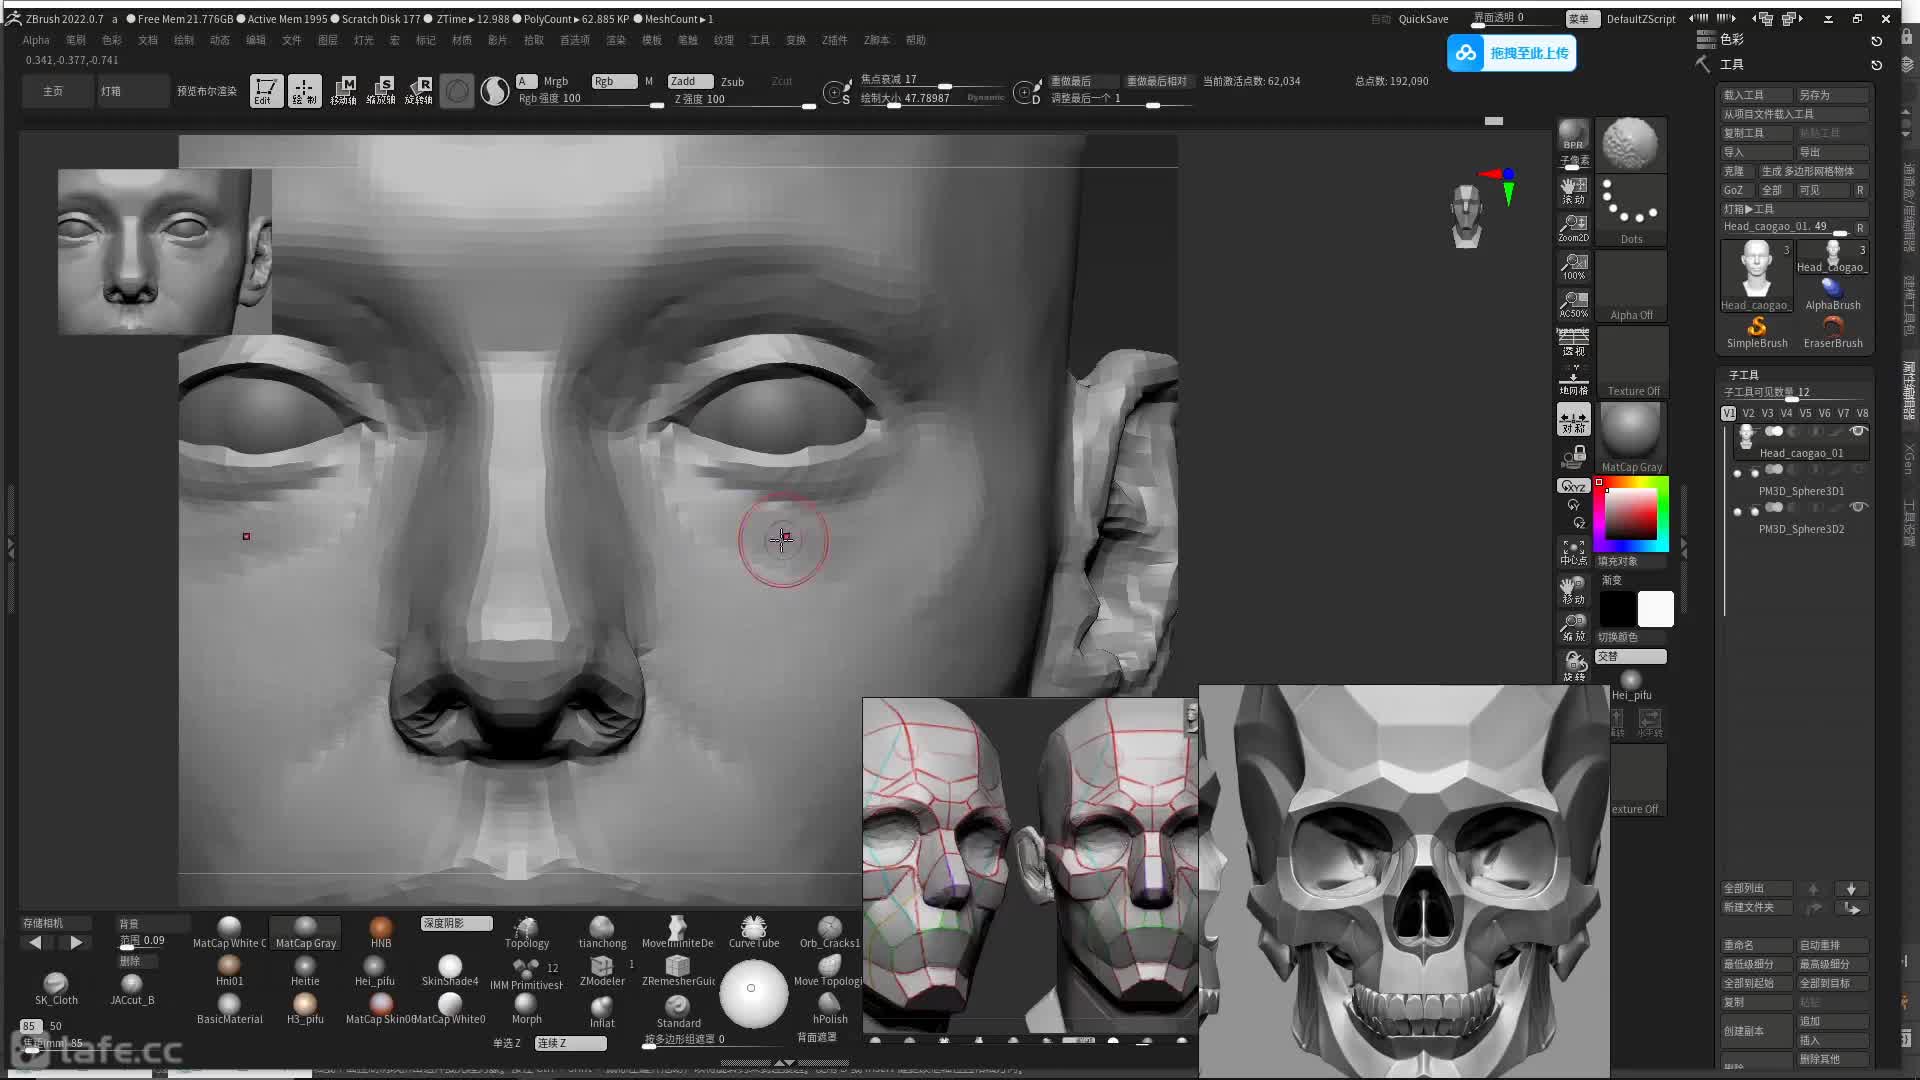Open the current brush thumbnail picker
The height and width of the screenshot is (1080, 1920).
(1630, 145)
